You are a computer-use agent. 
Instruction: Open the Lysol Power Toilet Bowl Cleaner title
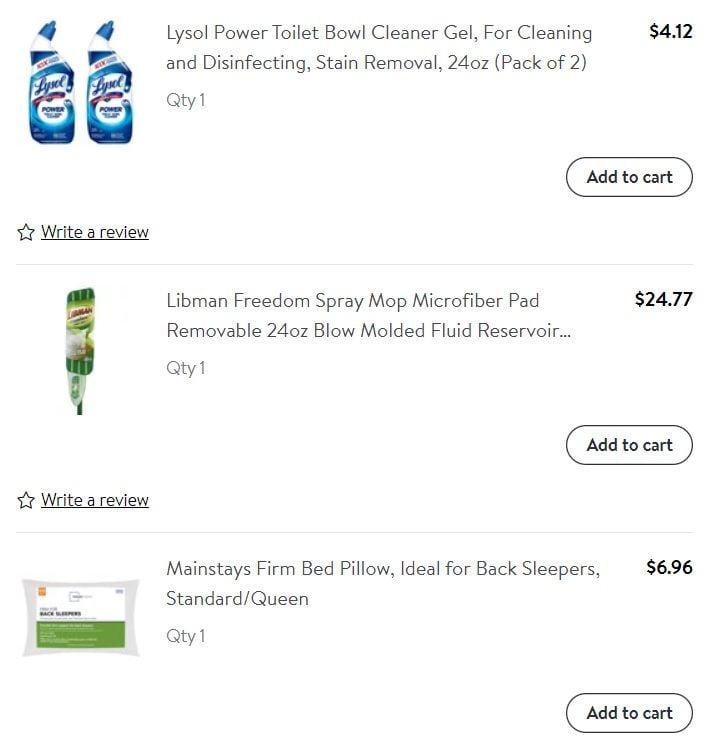point(379,48)
